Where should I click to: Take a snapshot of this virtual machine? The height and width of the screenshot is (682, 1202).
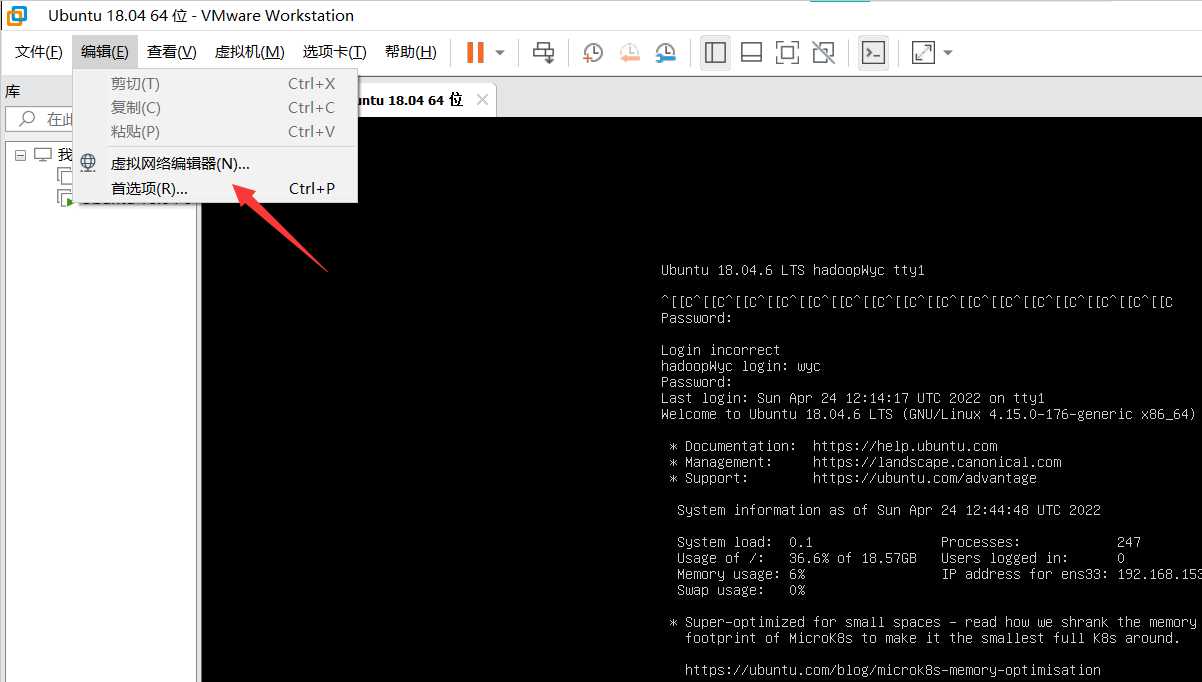tap(593, 52)
